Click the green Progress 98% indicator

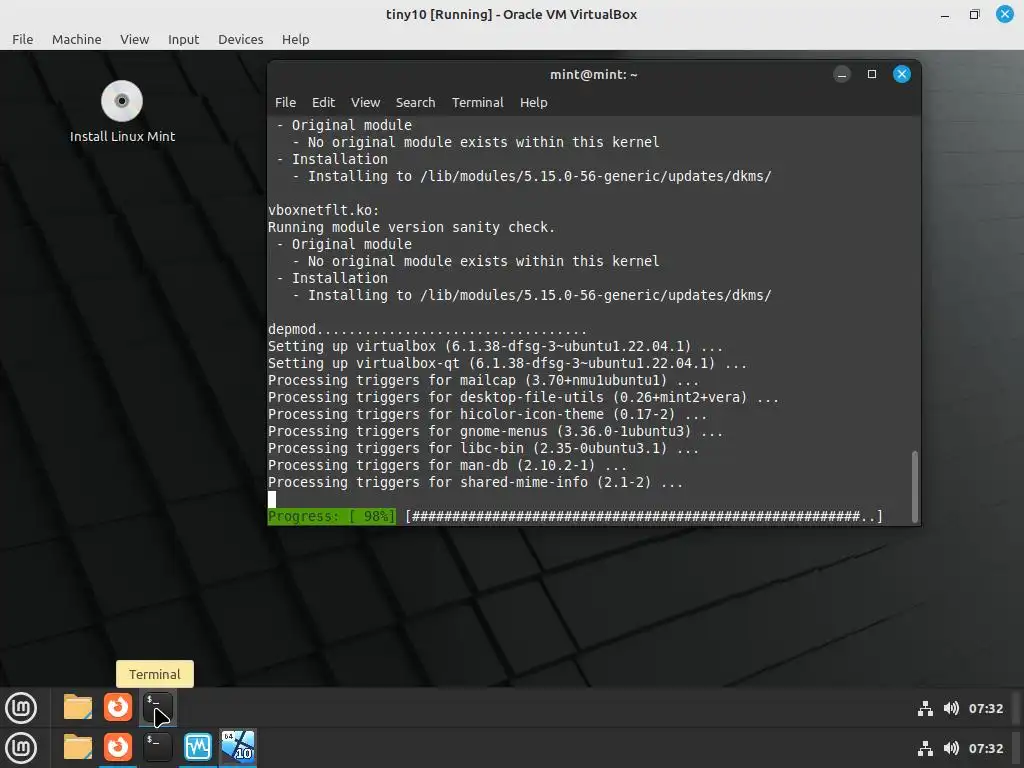click(332, 516)
